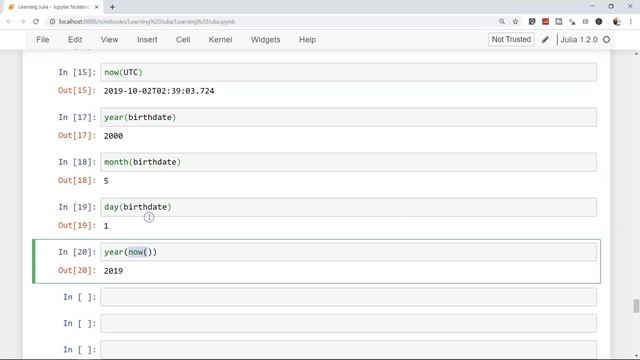This screenshot has height=360, width=640.
Task: Click the year(now()) code cell
Action: coord(349,252)
